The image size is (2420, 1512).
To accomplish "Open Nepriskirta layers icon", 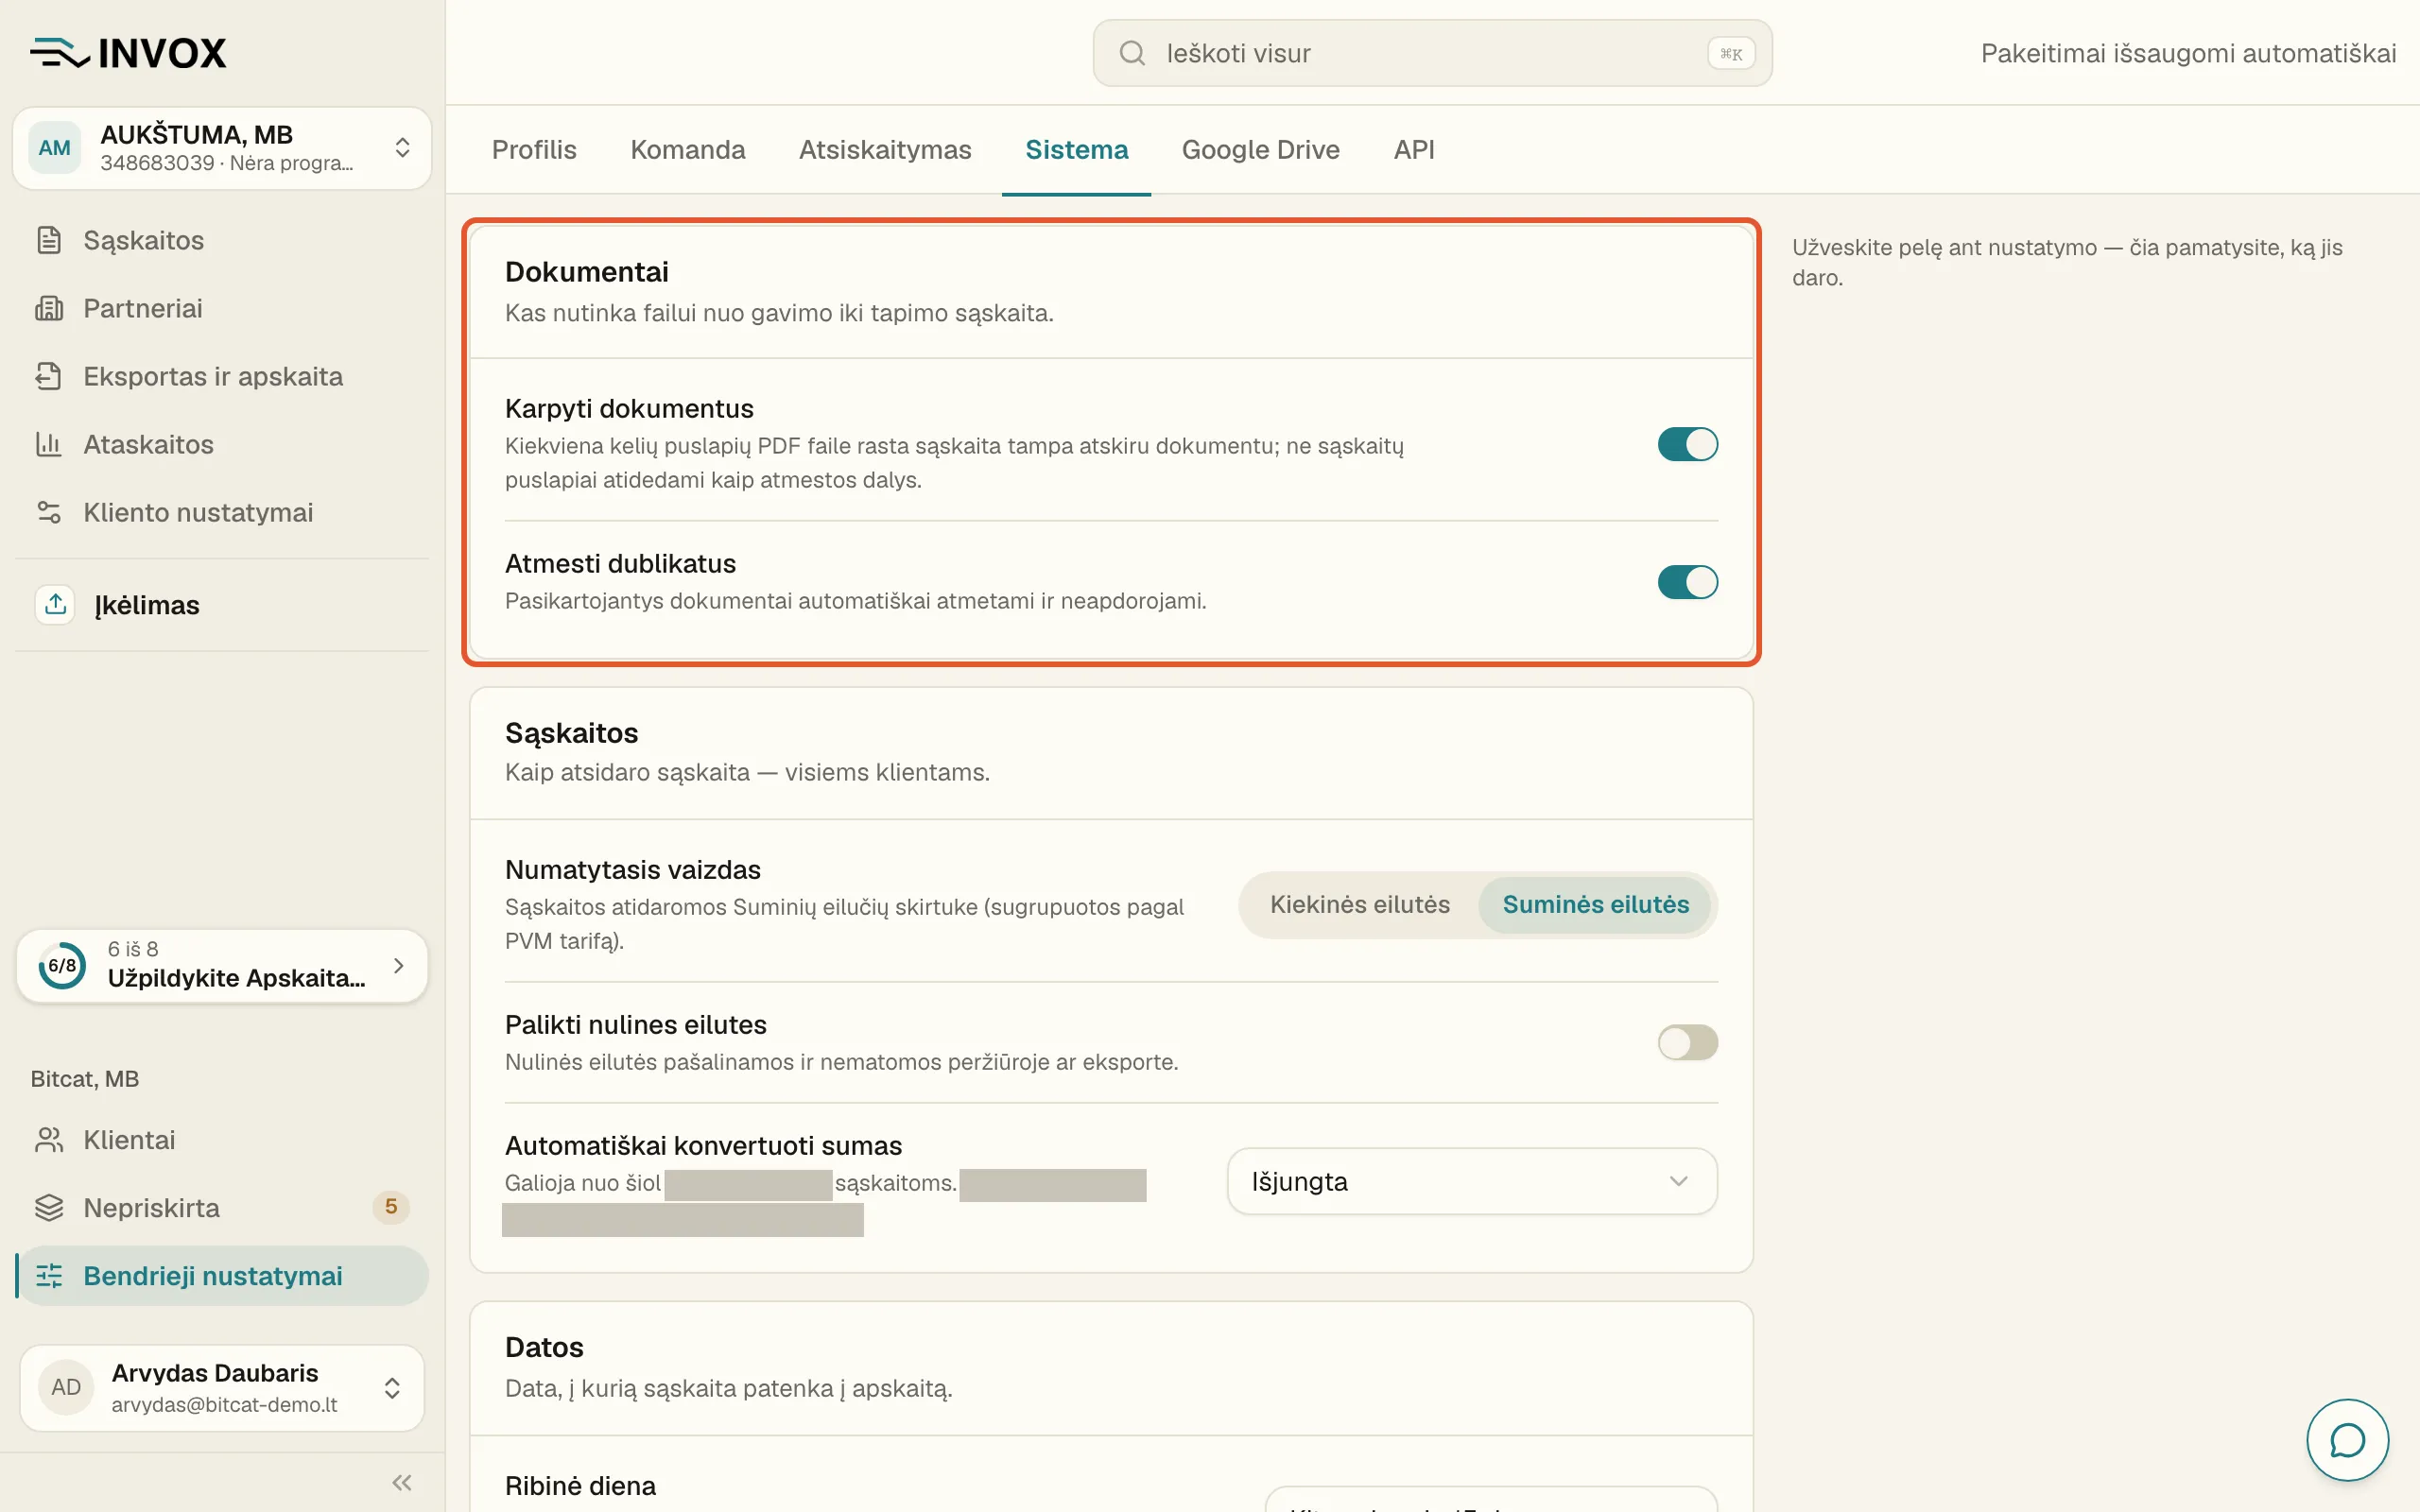I will pos(49,1208).
